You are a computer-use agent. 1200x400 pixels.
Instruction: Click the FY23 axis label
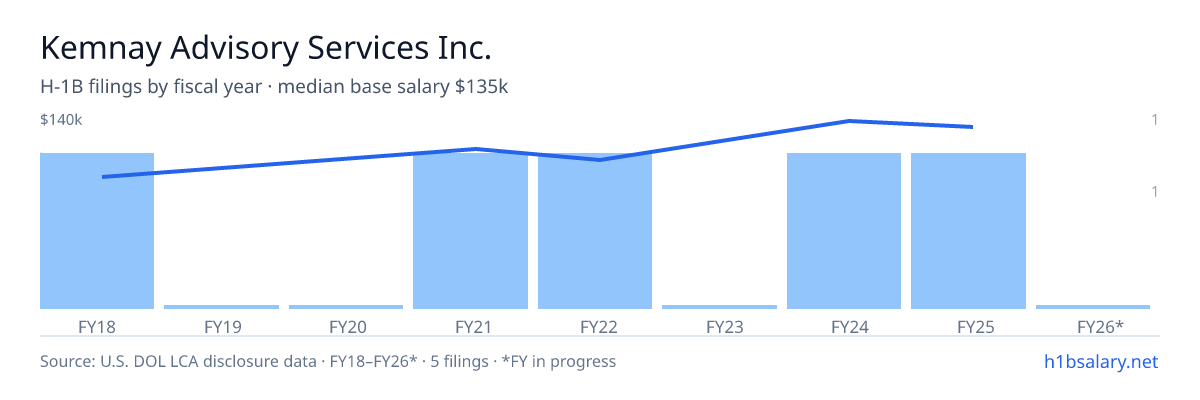coord(724,326)
